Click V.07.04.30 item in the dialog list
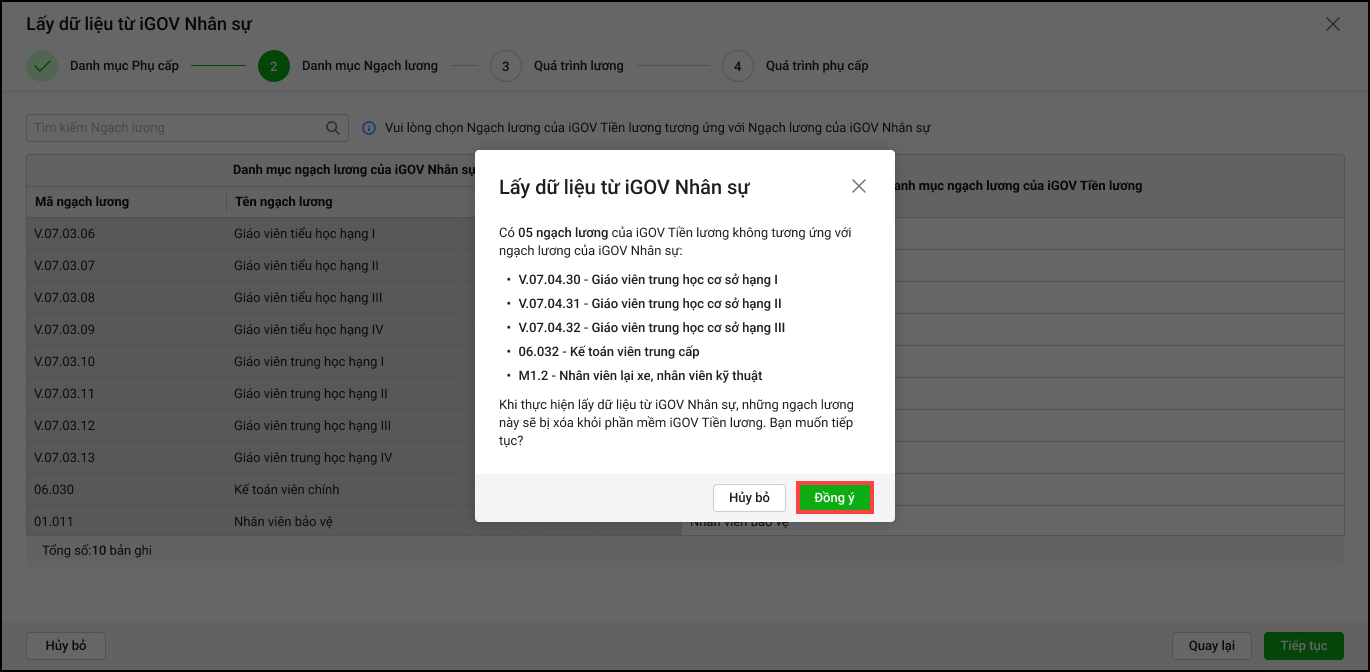 pyautogui.click(x=648, y=280)
